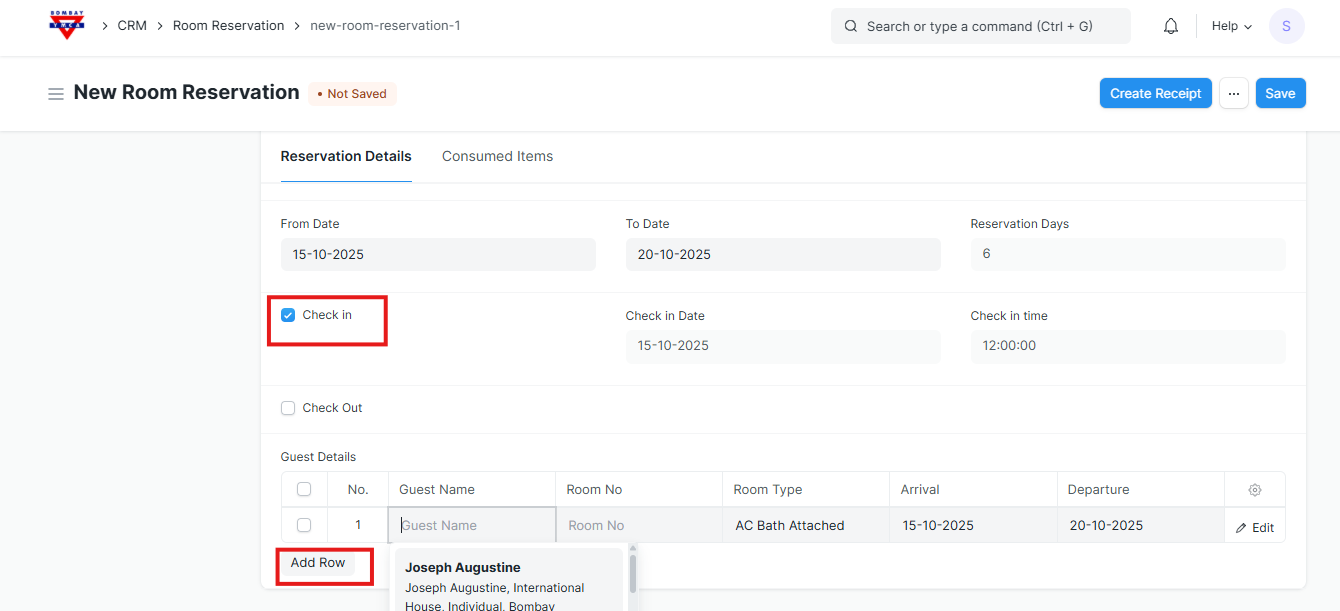Go to the Room Reservation breadcrumb

tap(228, 26)
